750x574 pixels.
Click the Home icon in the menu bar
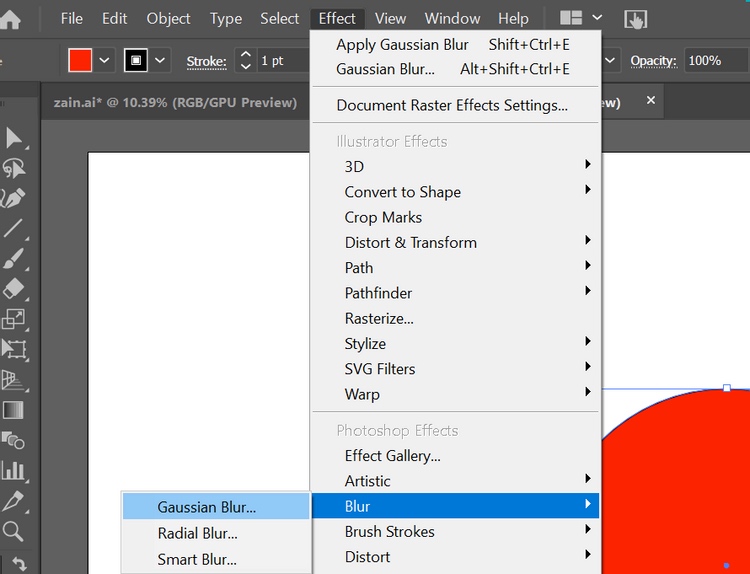tap(10, 20)
